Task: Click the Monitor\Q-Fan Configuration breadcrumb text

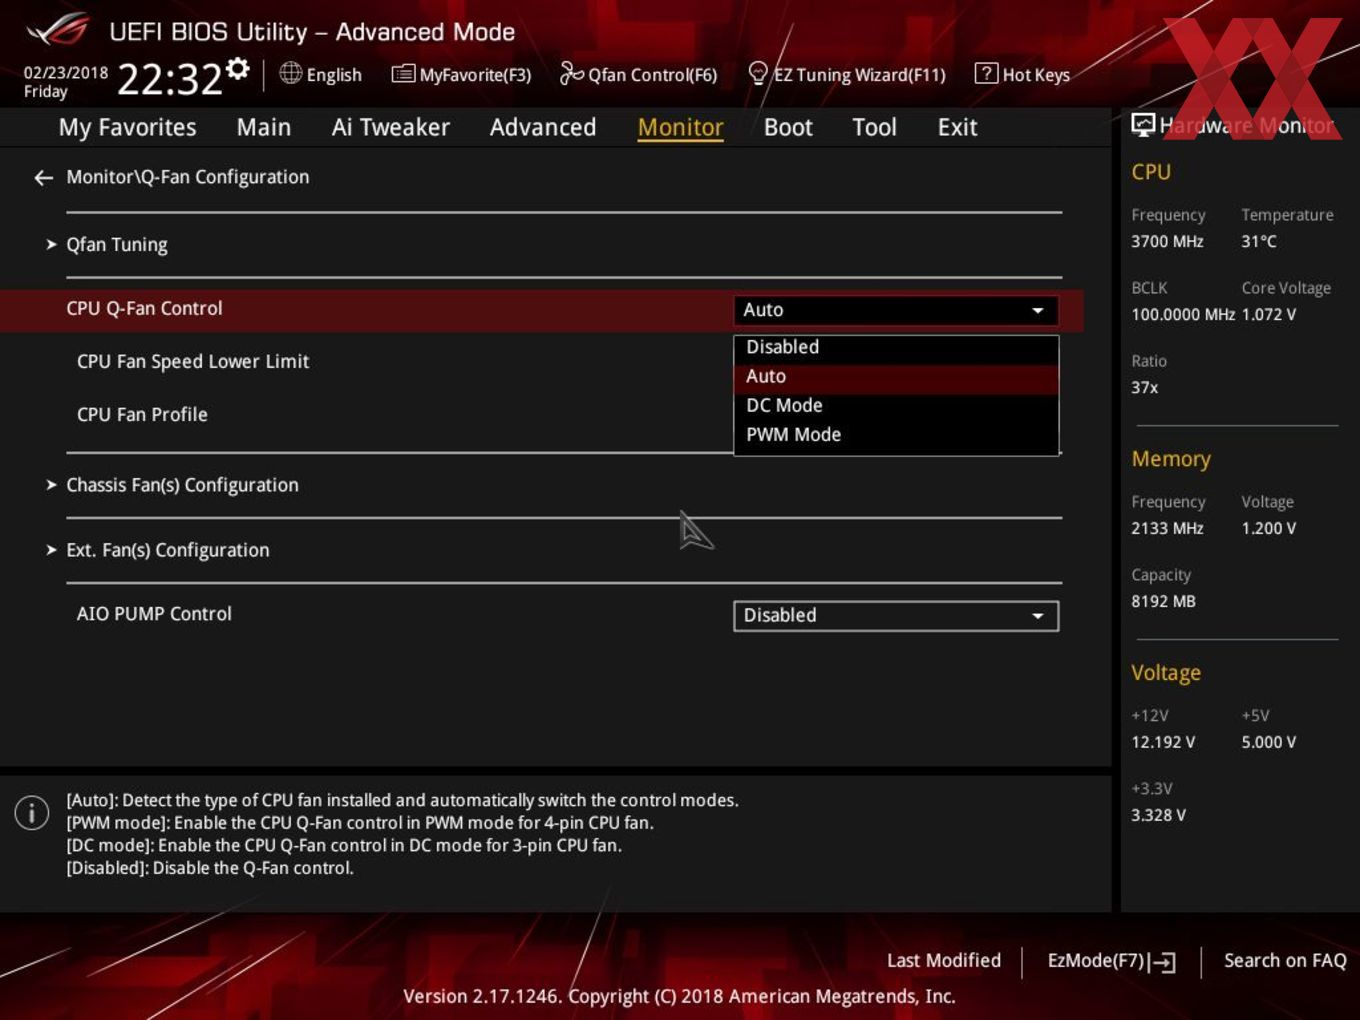Action: pyautogui.click(x=187, y=177)
